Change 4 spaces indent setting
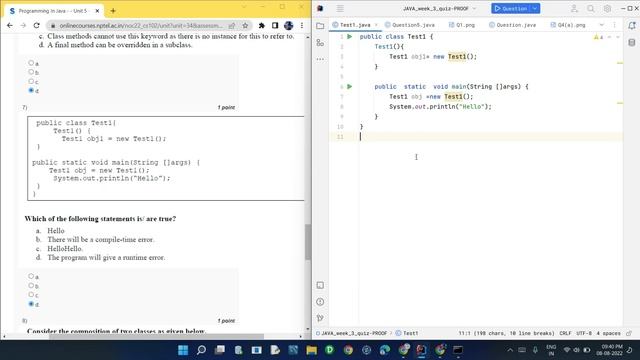 609,333
